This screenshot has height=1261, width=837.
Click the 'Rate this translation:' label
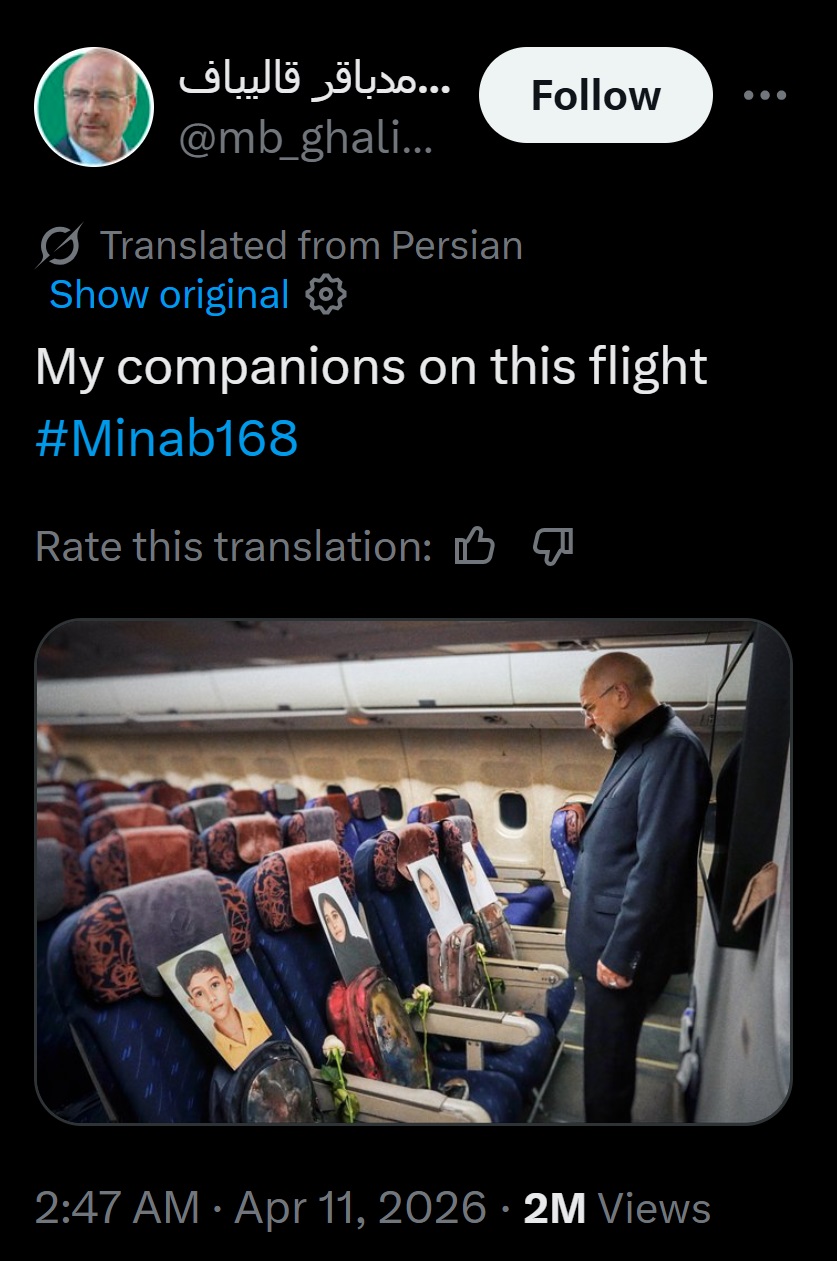click(x=234, y=546)
